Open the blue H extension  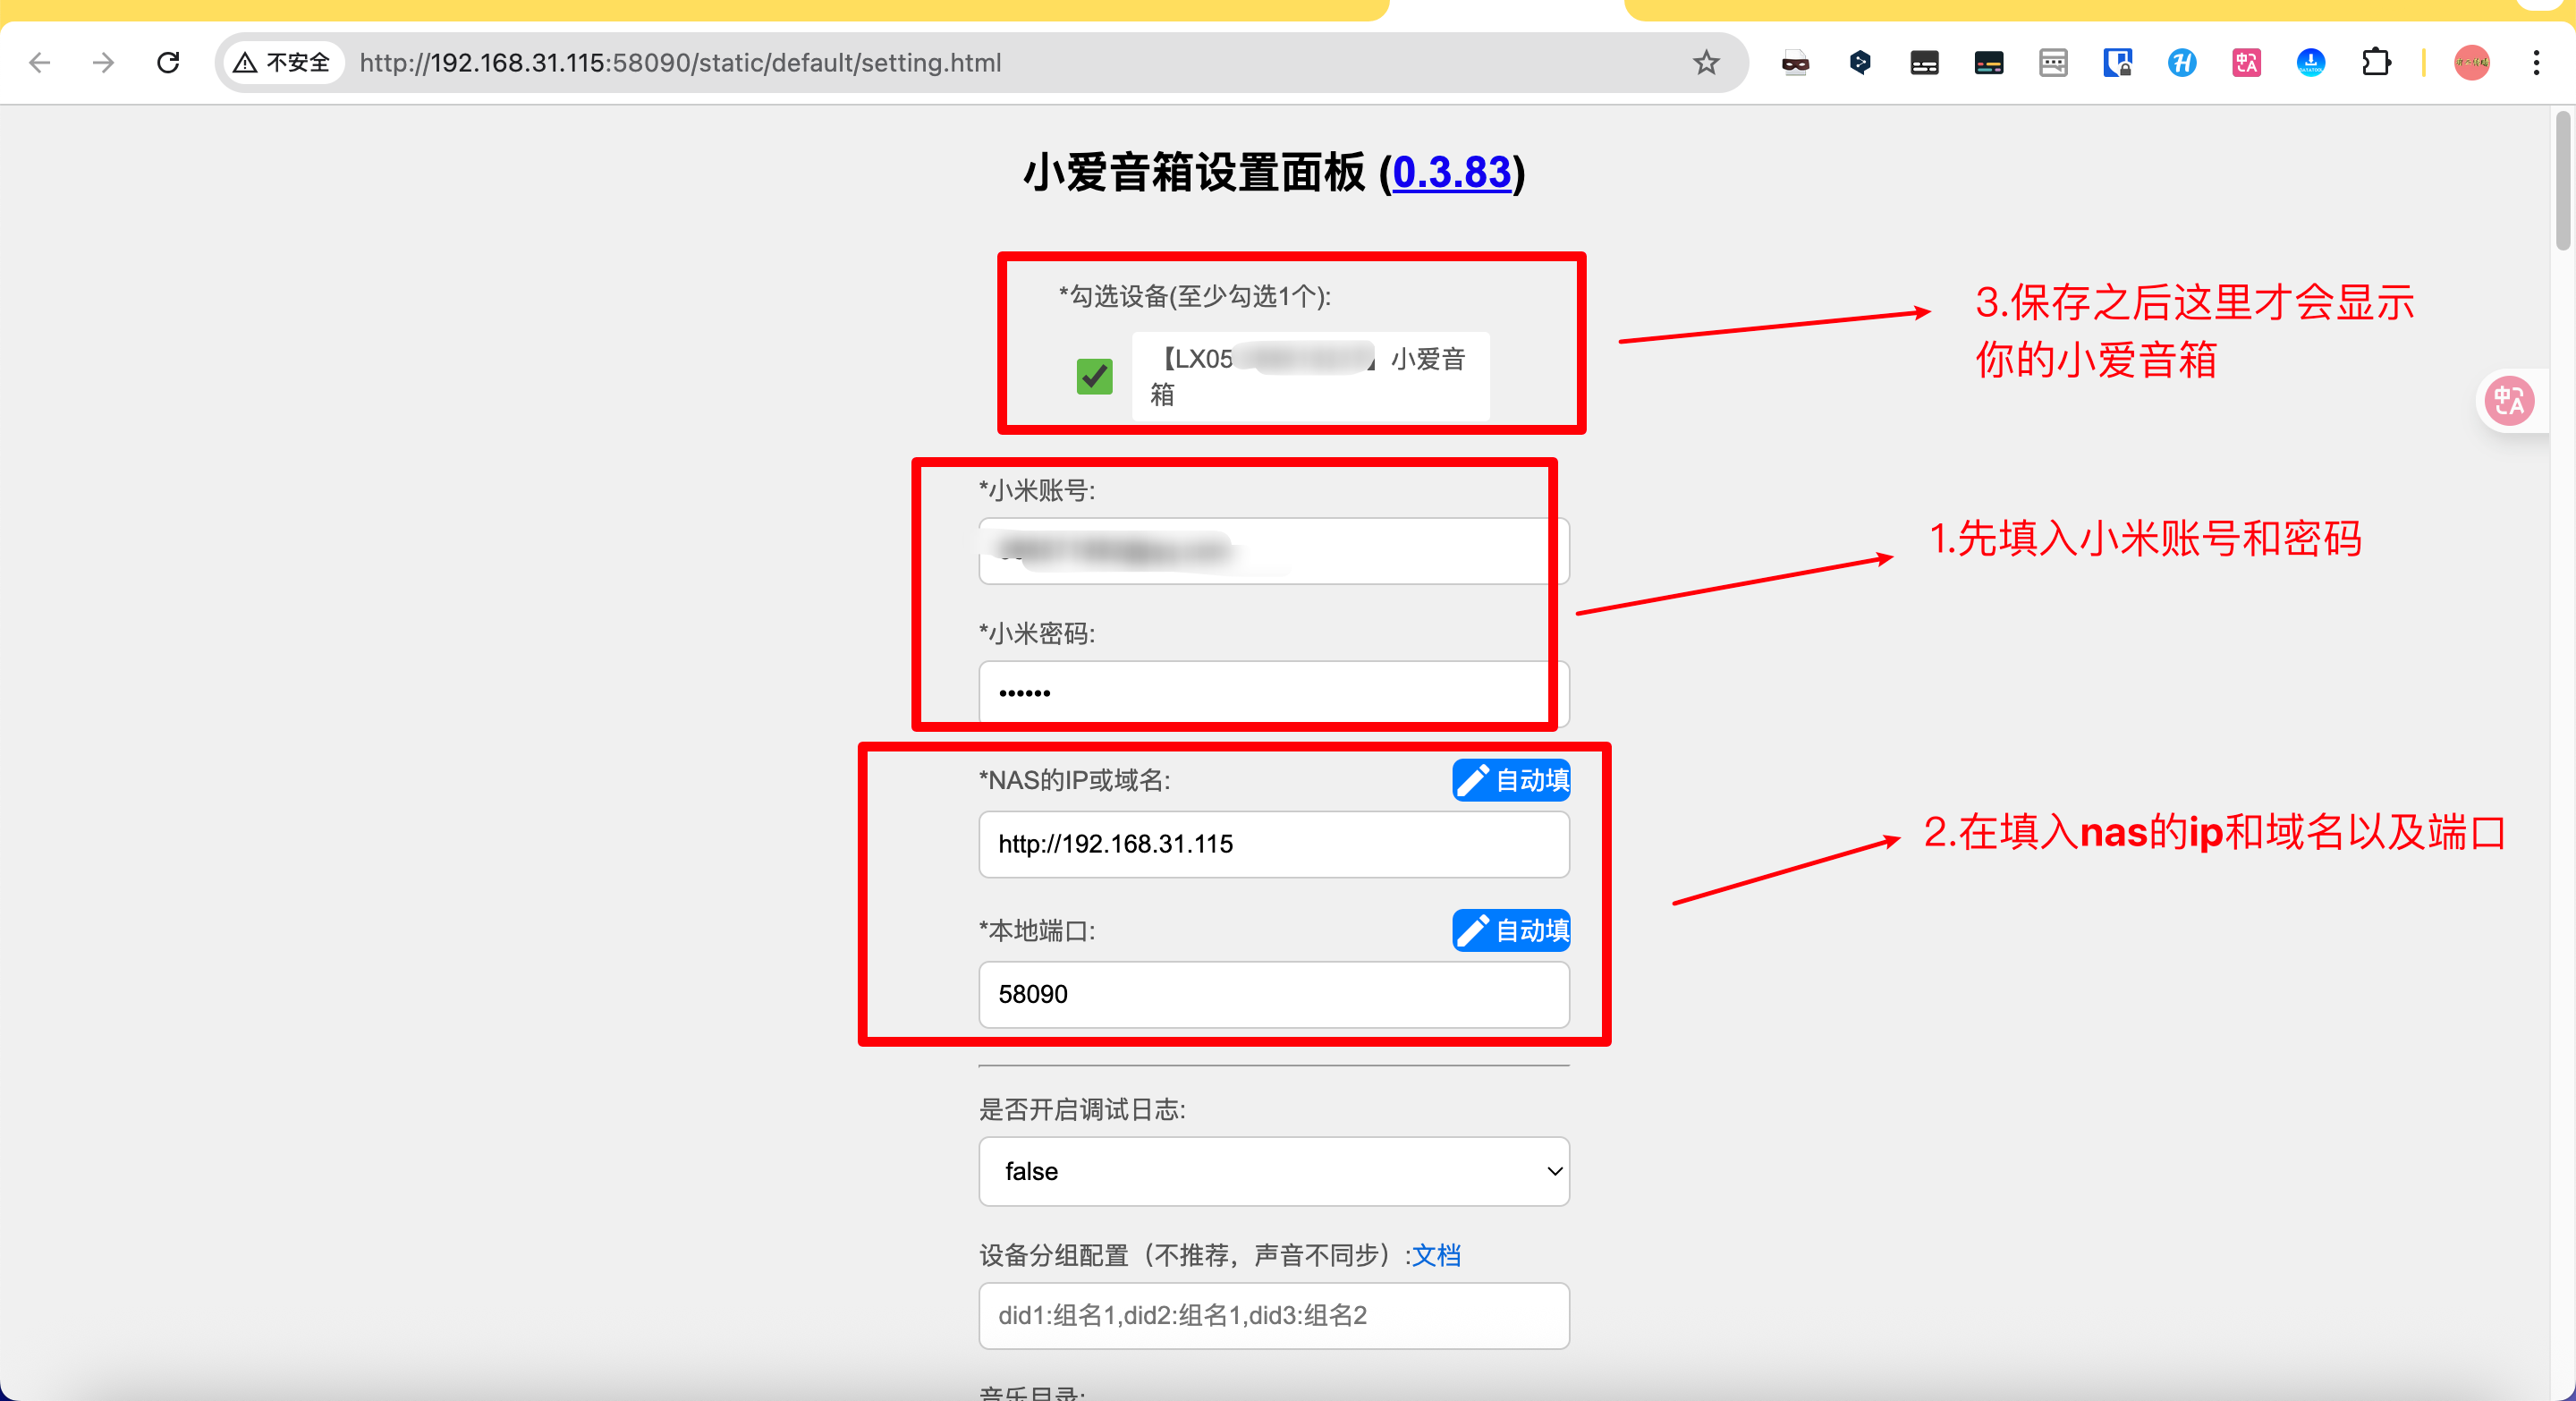point(2184,62)
